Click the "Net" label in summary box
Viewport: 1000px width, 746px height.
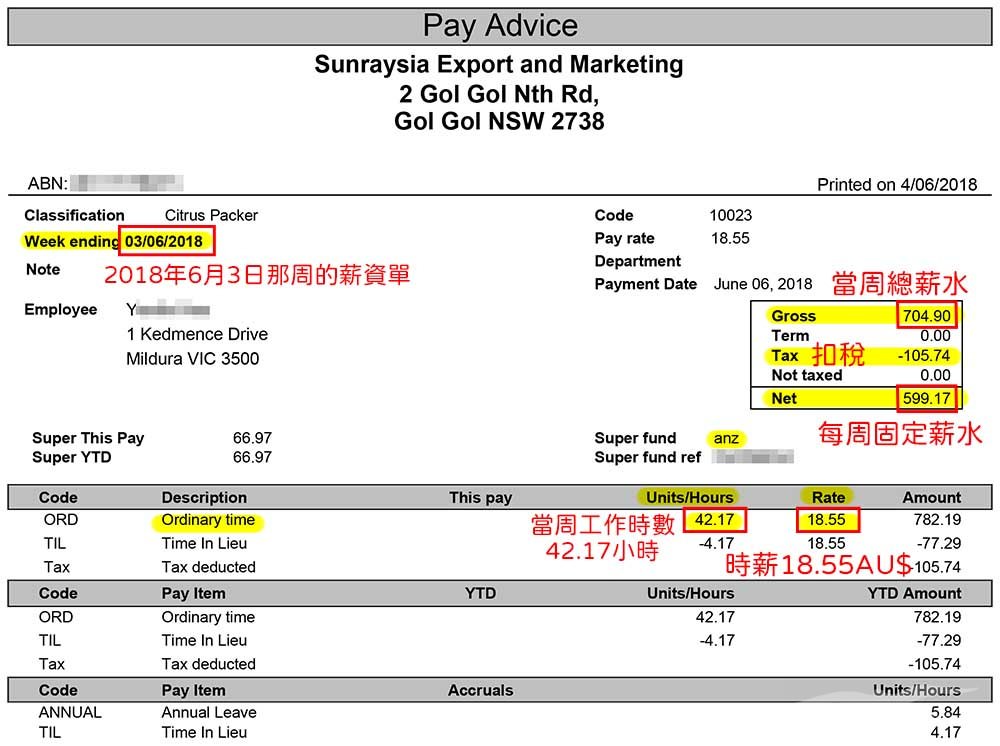784,399
